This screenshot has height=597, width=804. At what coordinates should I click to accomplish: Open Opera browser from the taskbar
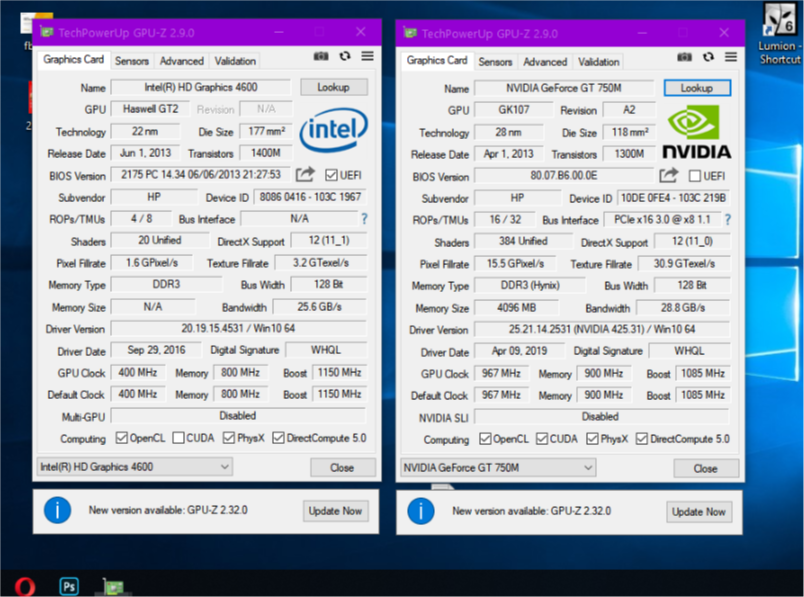coord(25,586)
